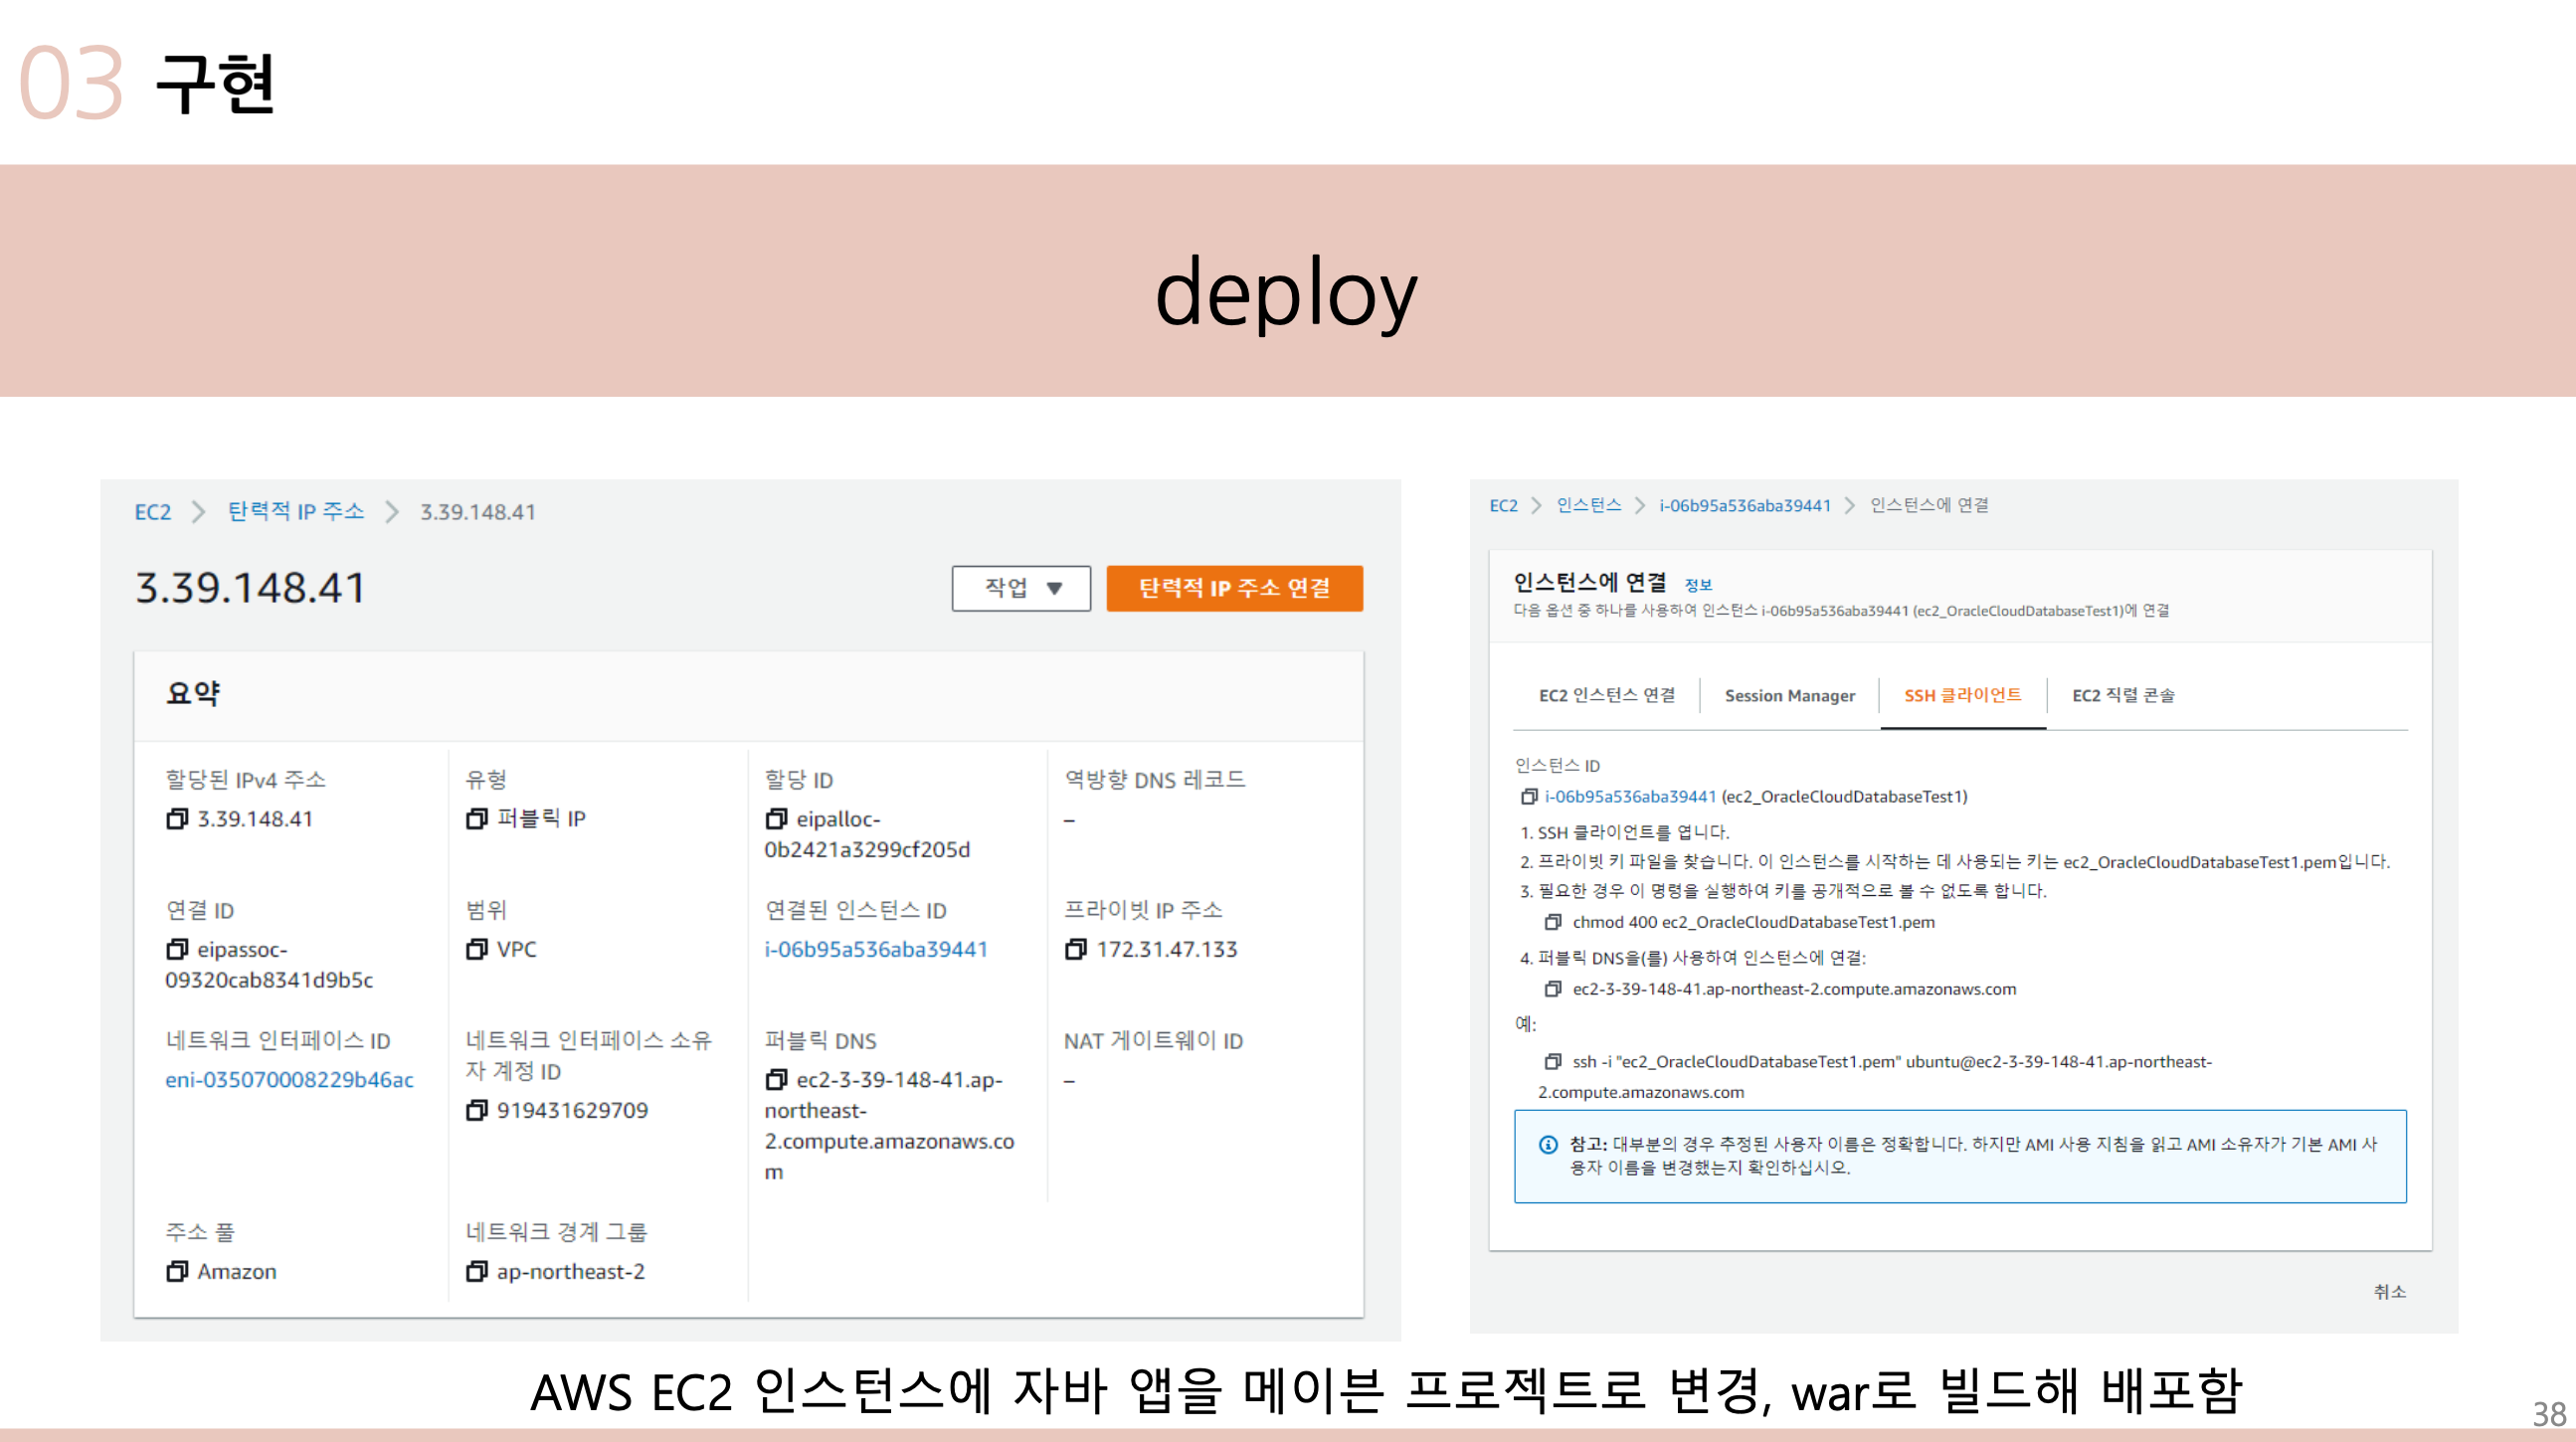Open the 작업 dropdown menu
The height and width of the screenshot is (1442, 2576).
(1021, 589)
